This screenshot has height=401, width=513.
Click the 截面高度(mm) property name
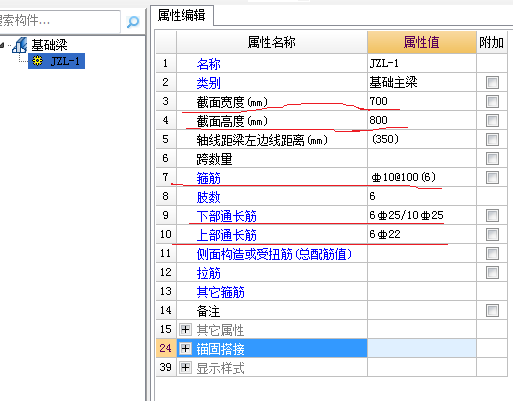point(232,121)
